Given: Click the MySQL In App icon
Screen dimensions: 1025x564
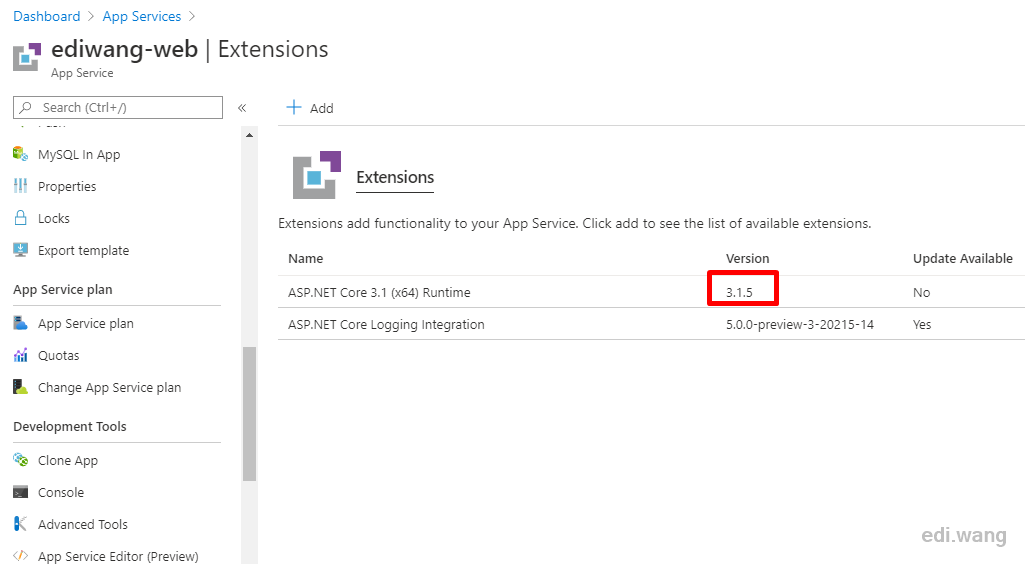Looking at the screenshot, I should (x=20, y=154).
